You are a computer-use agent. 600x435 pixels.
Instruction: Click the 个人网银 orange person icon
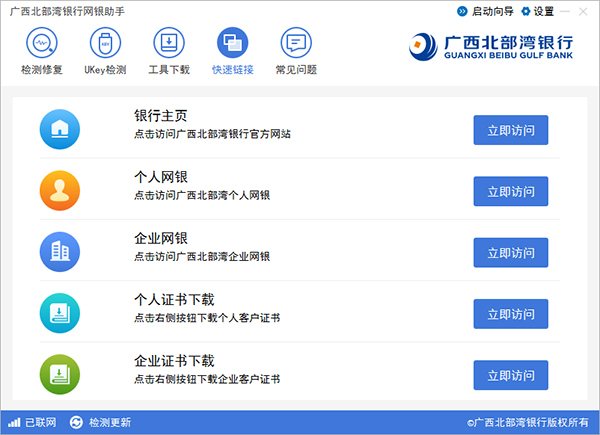coord(60,191)
